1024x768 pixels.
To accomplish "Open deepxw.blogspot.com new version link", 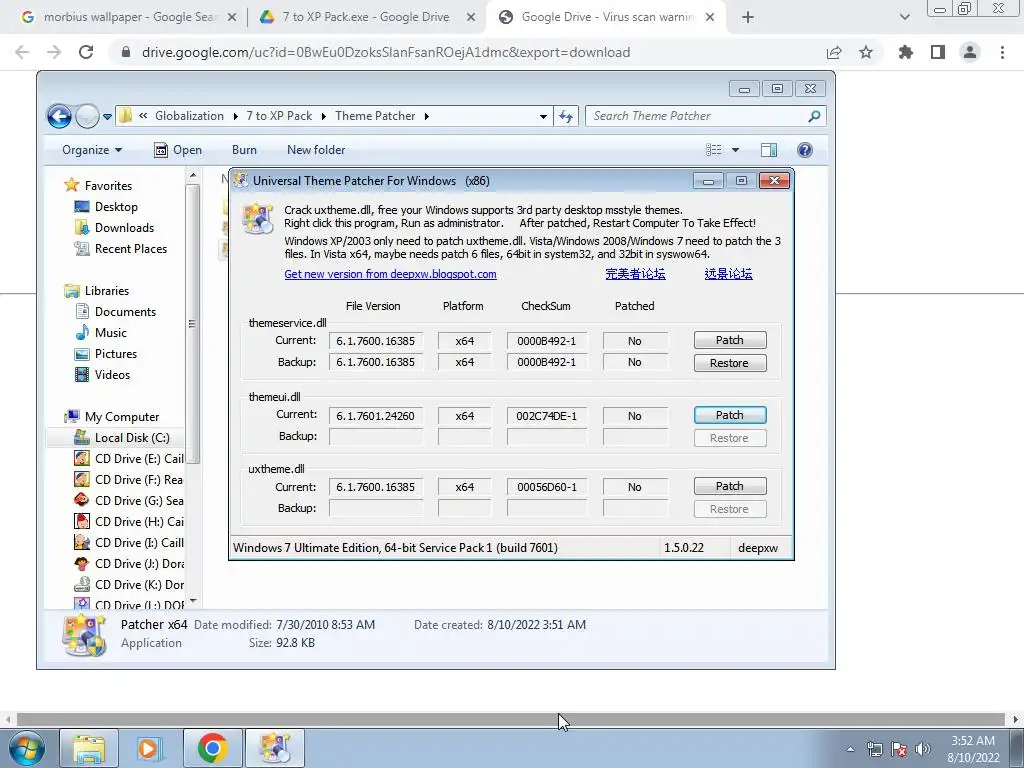I will pyautogui.click(x=391, y=274).
